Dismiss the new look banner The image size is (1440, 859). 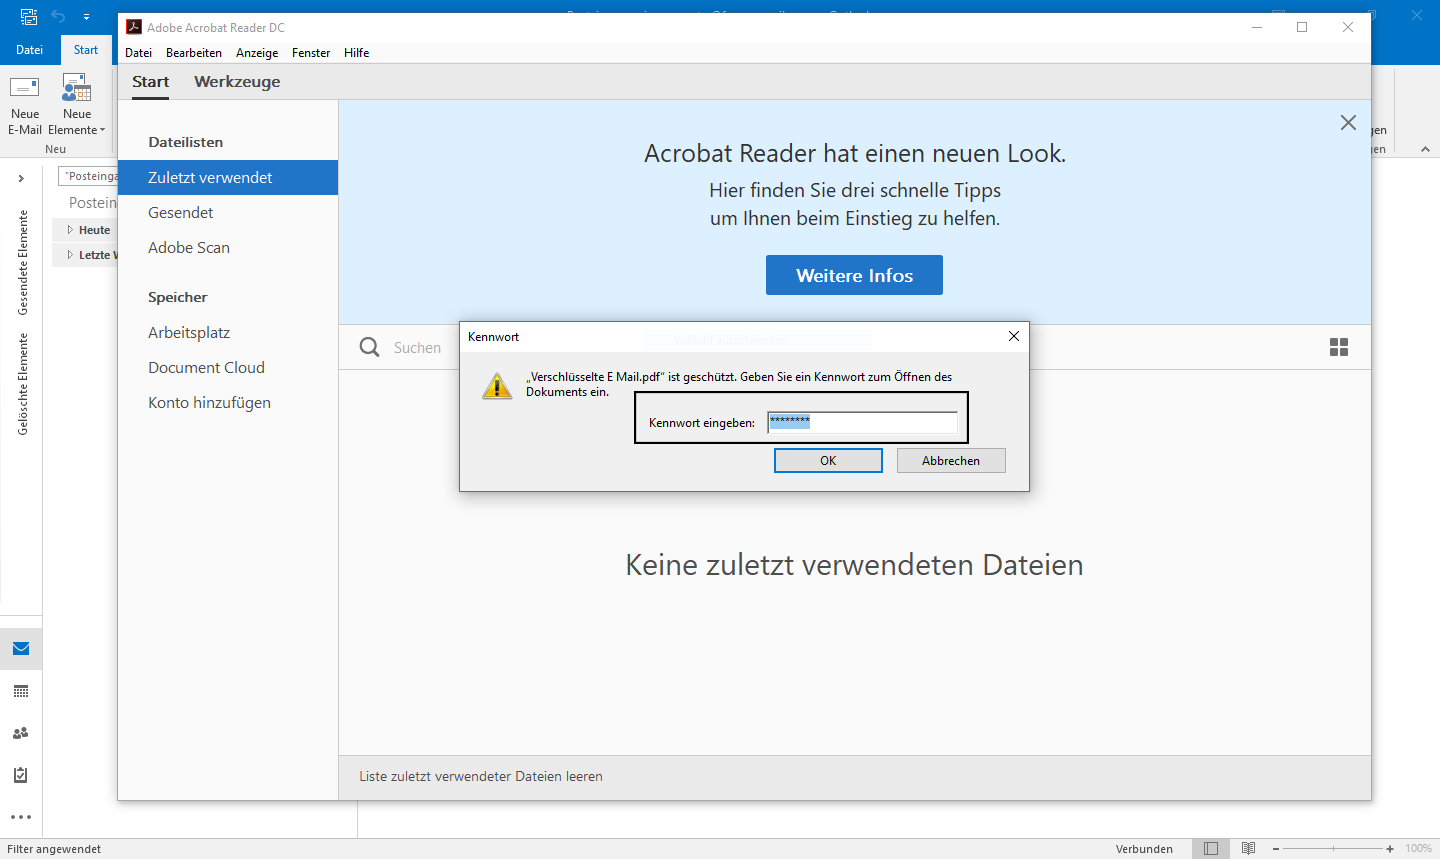tap(1348, 122)
